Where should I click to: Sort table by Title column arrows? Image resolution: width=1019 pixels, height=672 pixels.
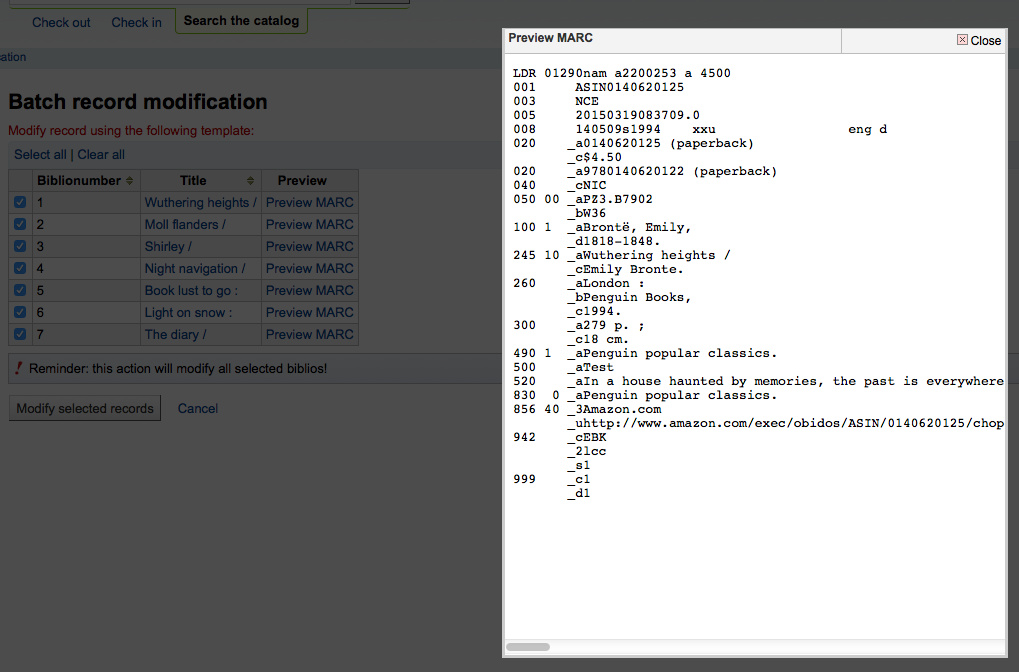click(250, 181)
